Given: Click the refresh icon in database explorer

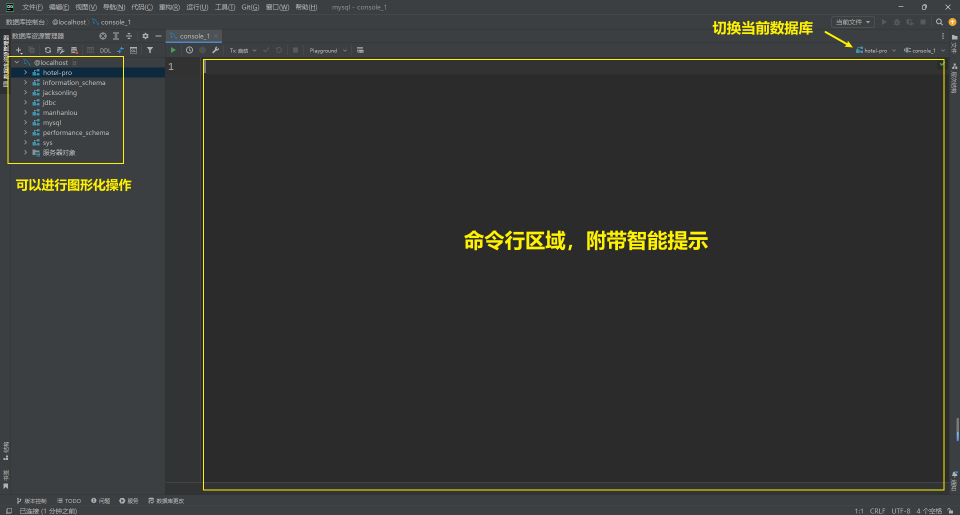Looking at the screenshot, I should pyautogui.click(x=47, y=50).
